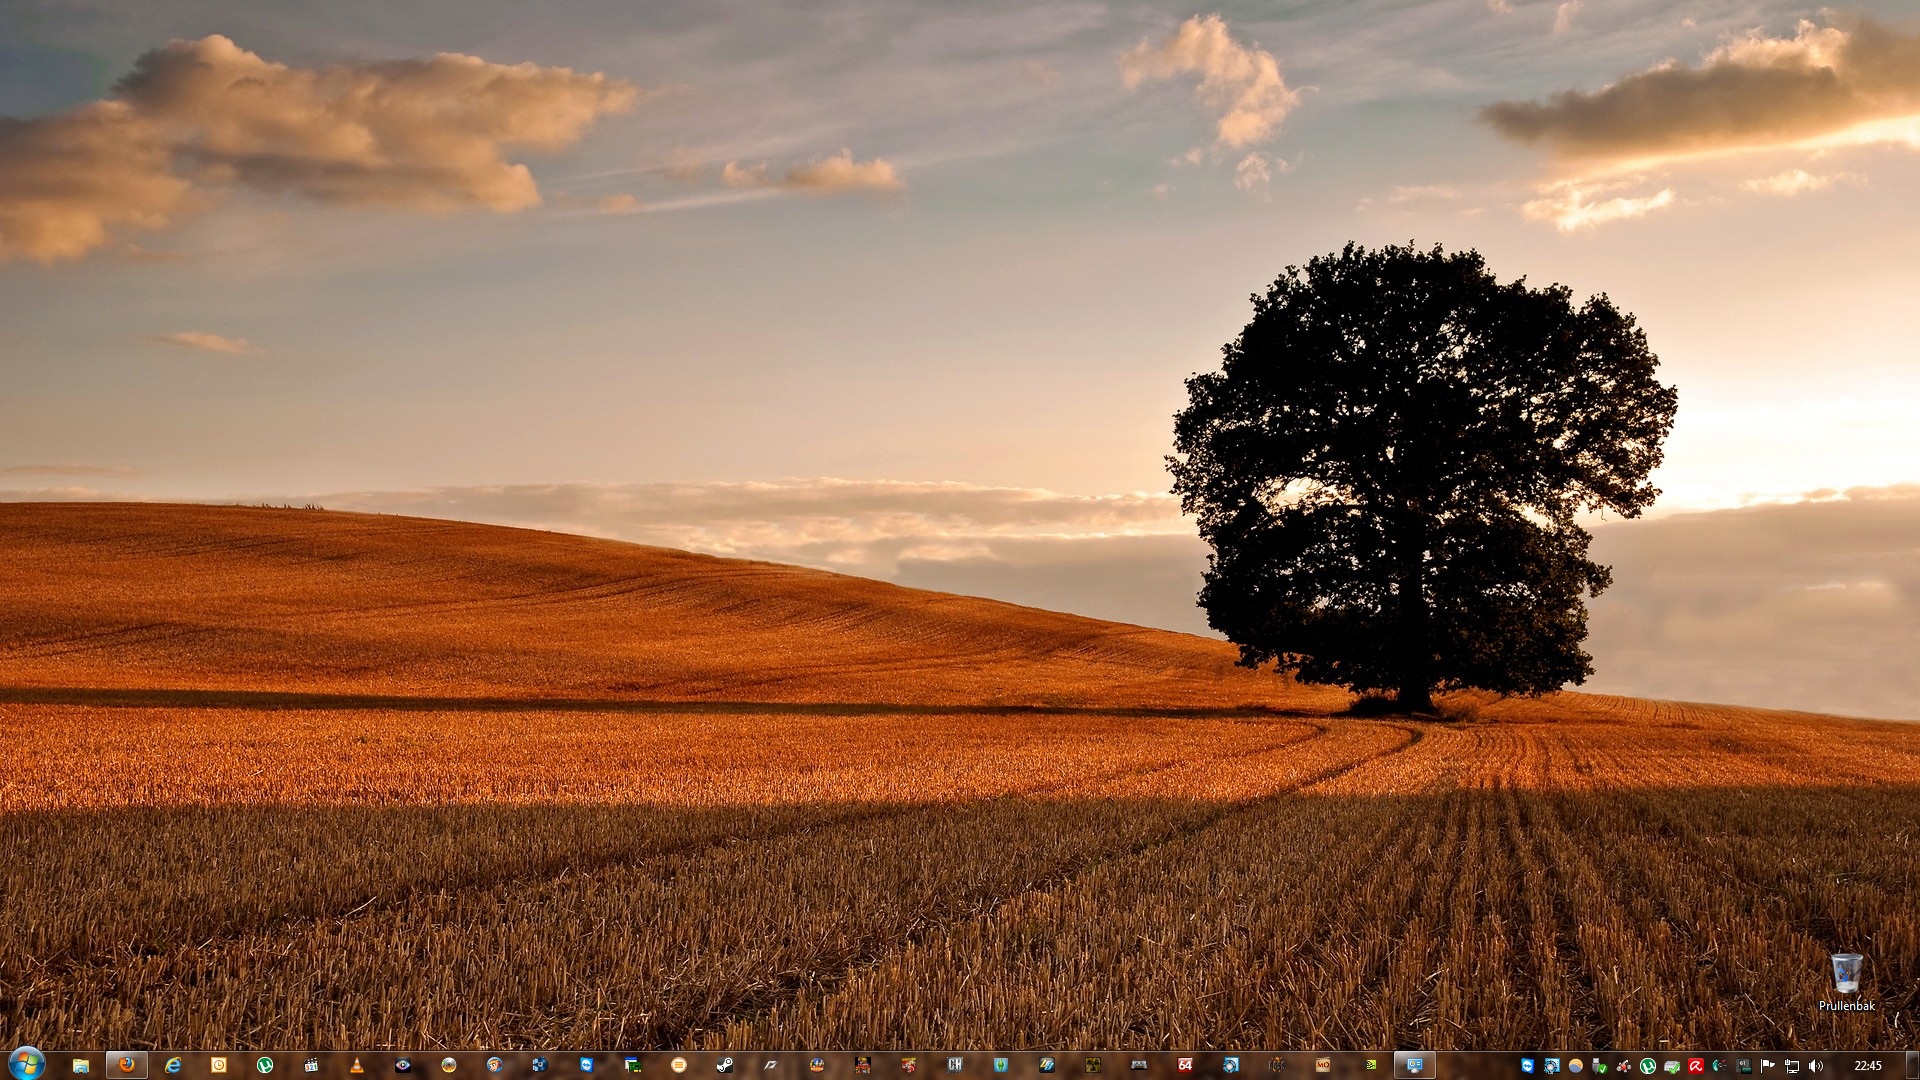Screen dimensions: 1920x1080
Task: Launch Internet Explorer from the taskbar
Action: 173,1065
